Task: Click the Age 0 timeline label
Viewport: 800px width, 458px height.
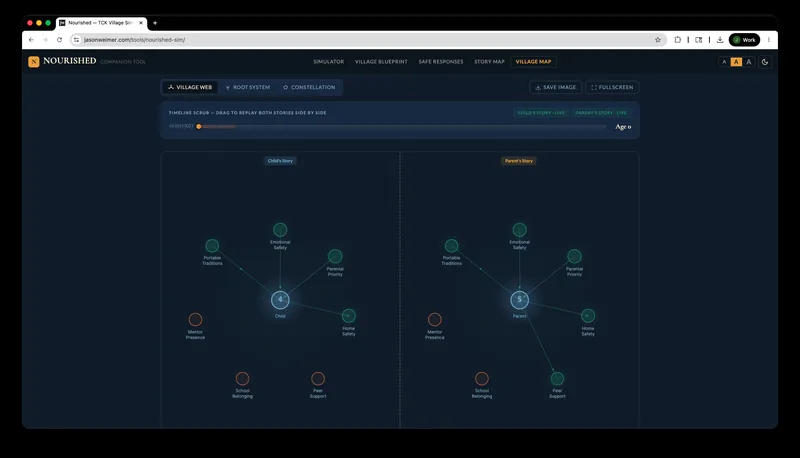Action: 623,127
